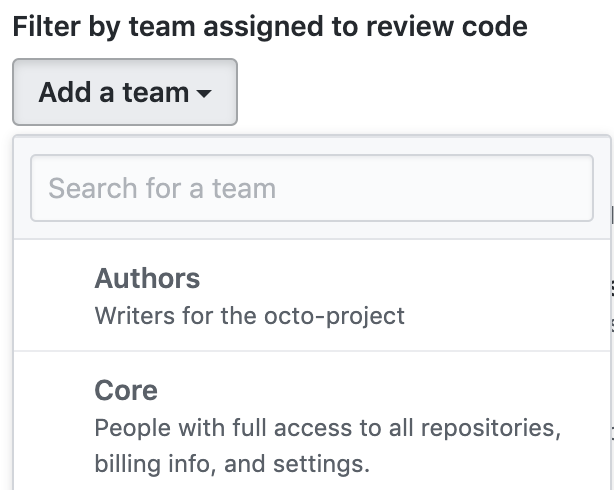Image resolution: width=614 pixels, height=490 pixels.
Task: Toggle the team selector dropdown arrow
Action: tap(204, 93)
